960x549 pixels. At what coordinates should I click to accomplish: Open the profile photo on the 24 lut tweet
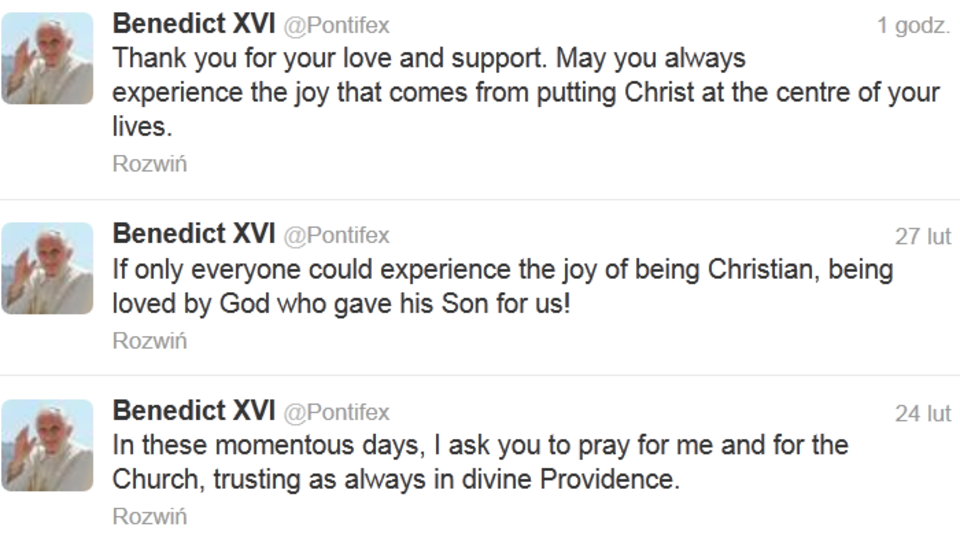47,445
